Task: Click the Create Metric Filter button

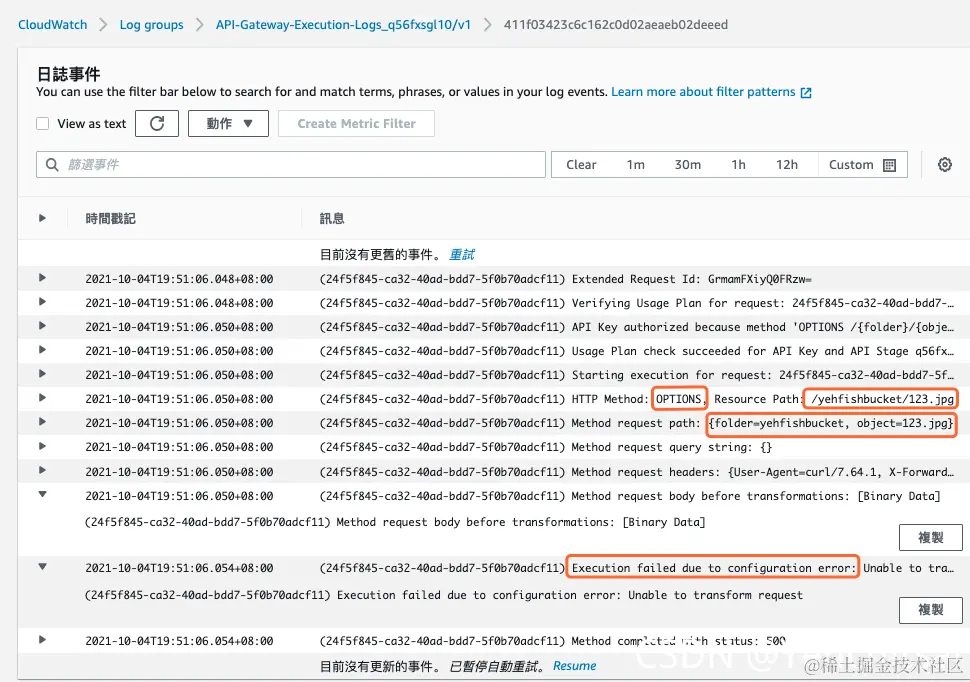Action: pos(356,124)
